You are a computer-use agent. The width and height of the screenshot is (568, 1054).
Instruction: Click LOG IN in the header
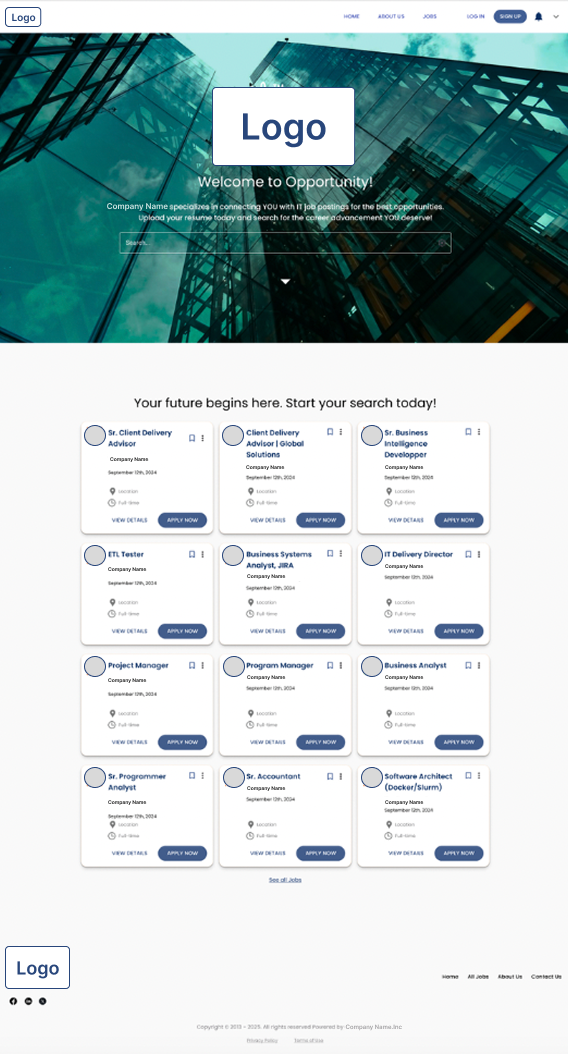(x=476, y=17)
